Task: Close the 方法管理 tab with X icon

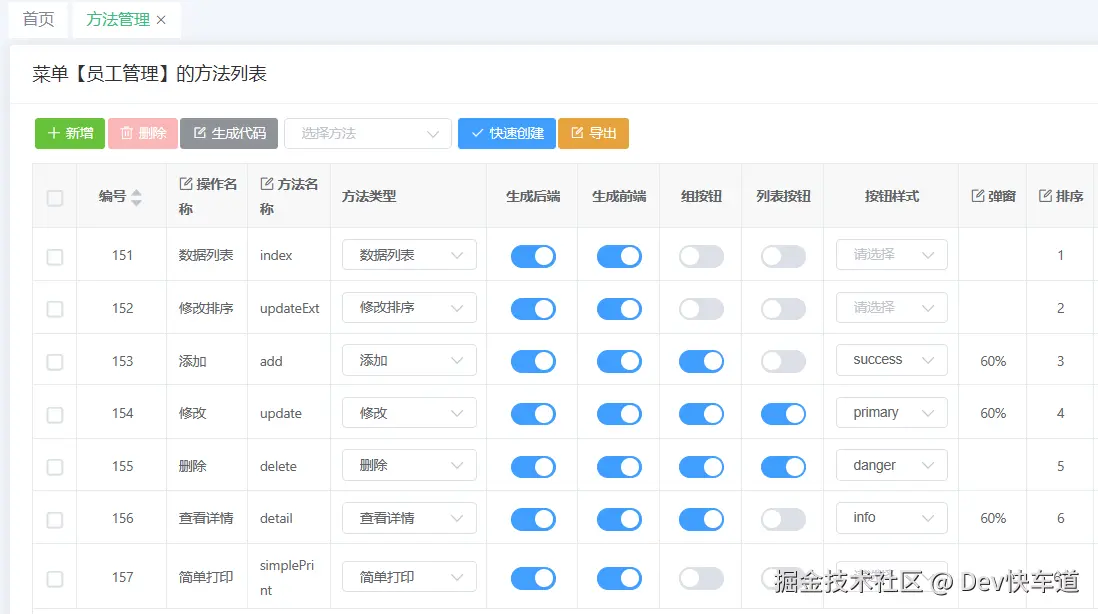Action: (x=161, y=20)
